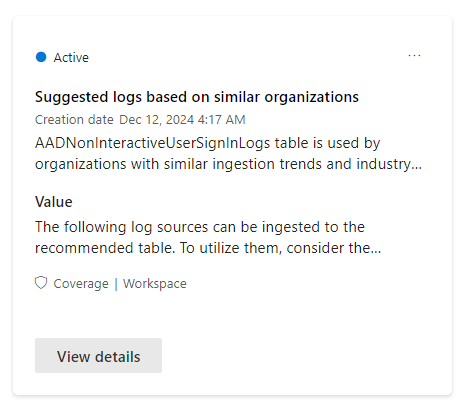Click the Coverage shield icon
The image size is (462, 407).
41,283
